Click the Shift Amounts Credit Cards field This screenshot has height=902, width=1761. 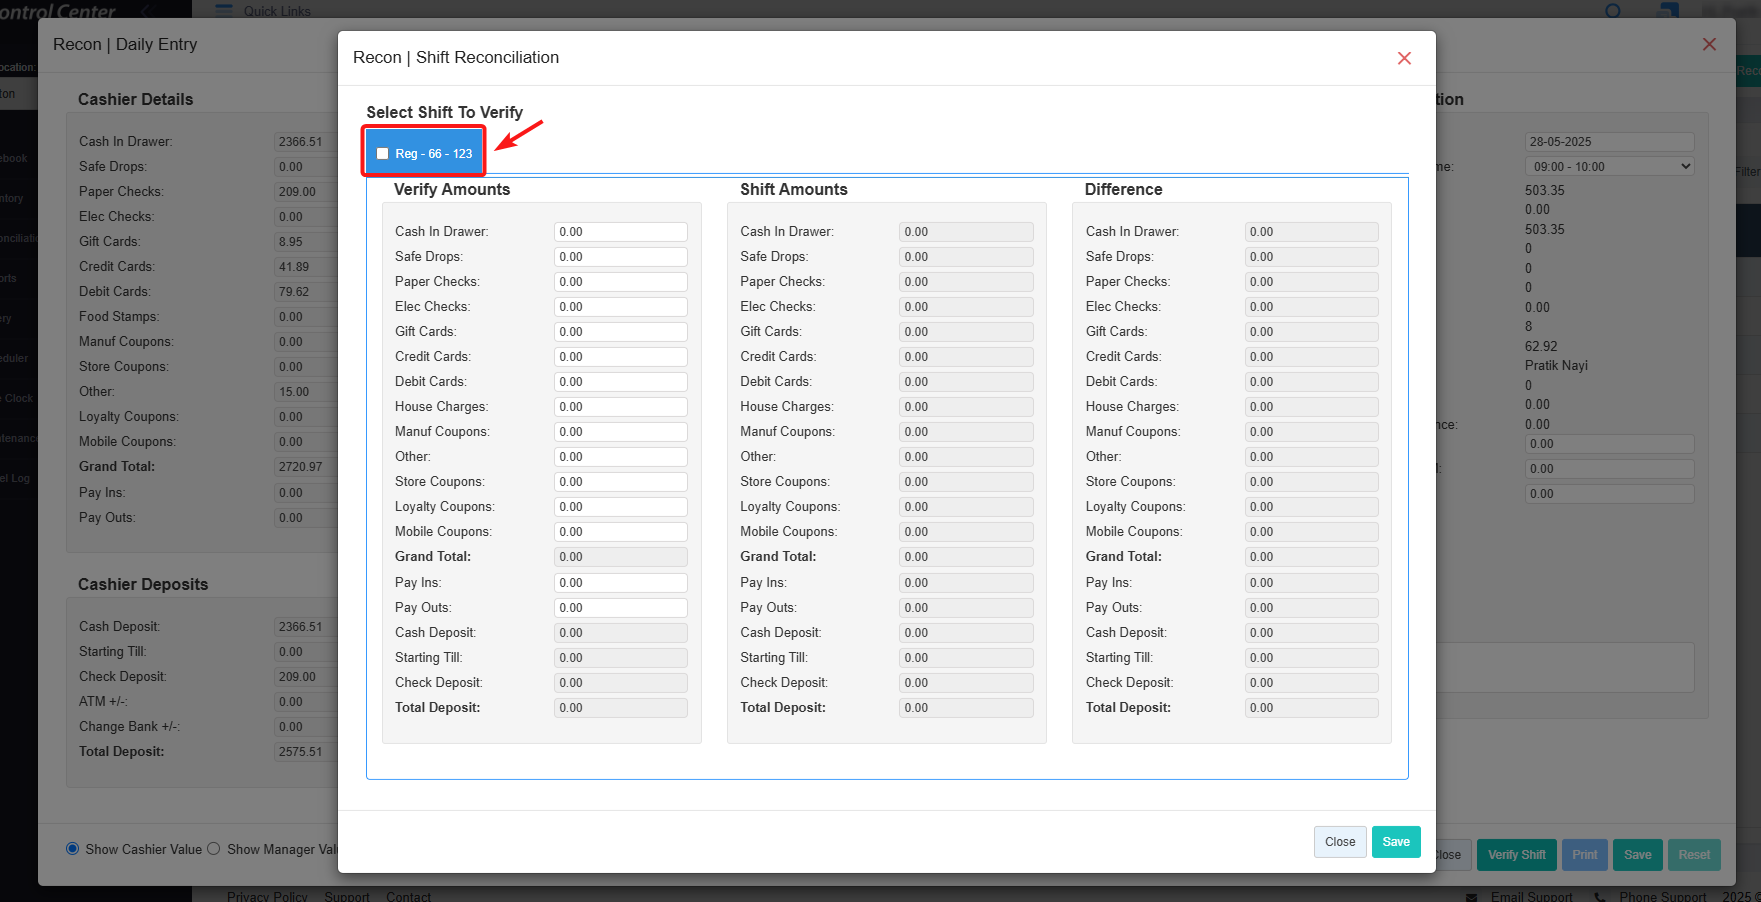click(x=966, y=357)
